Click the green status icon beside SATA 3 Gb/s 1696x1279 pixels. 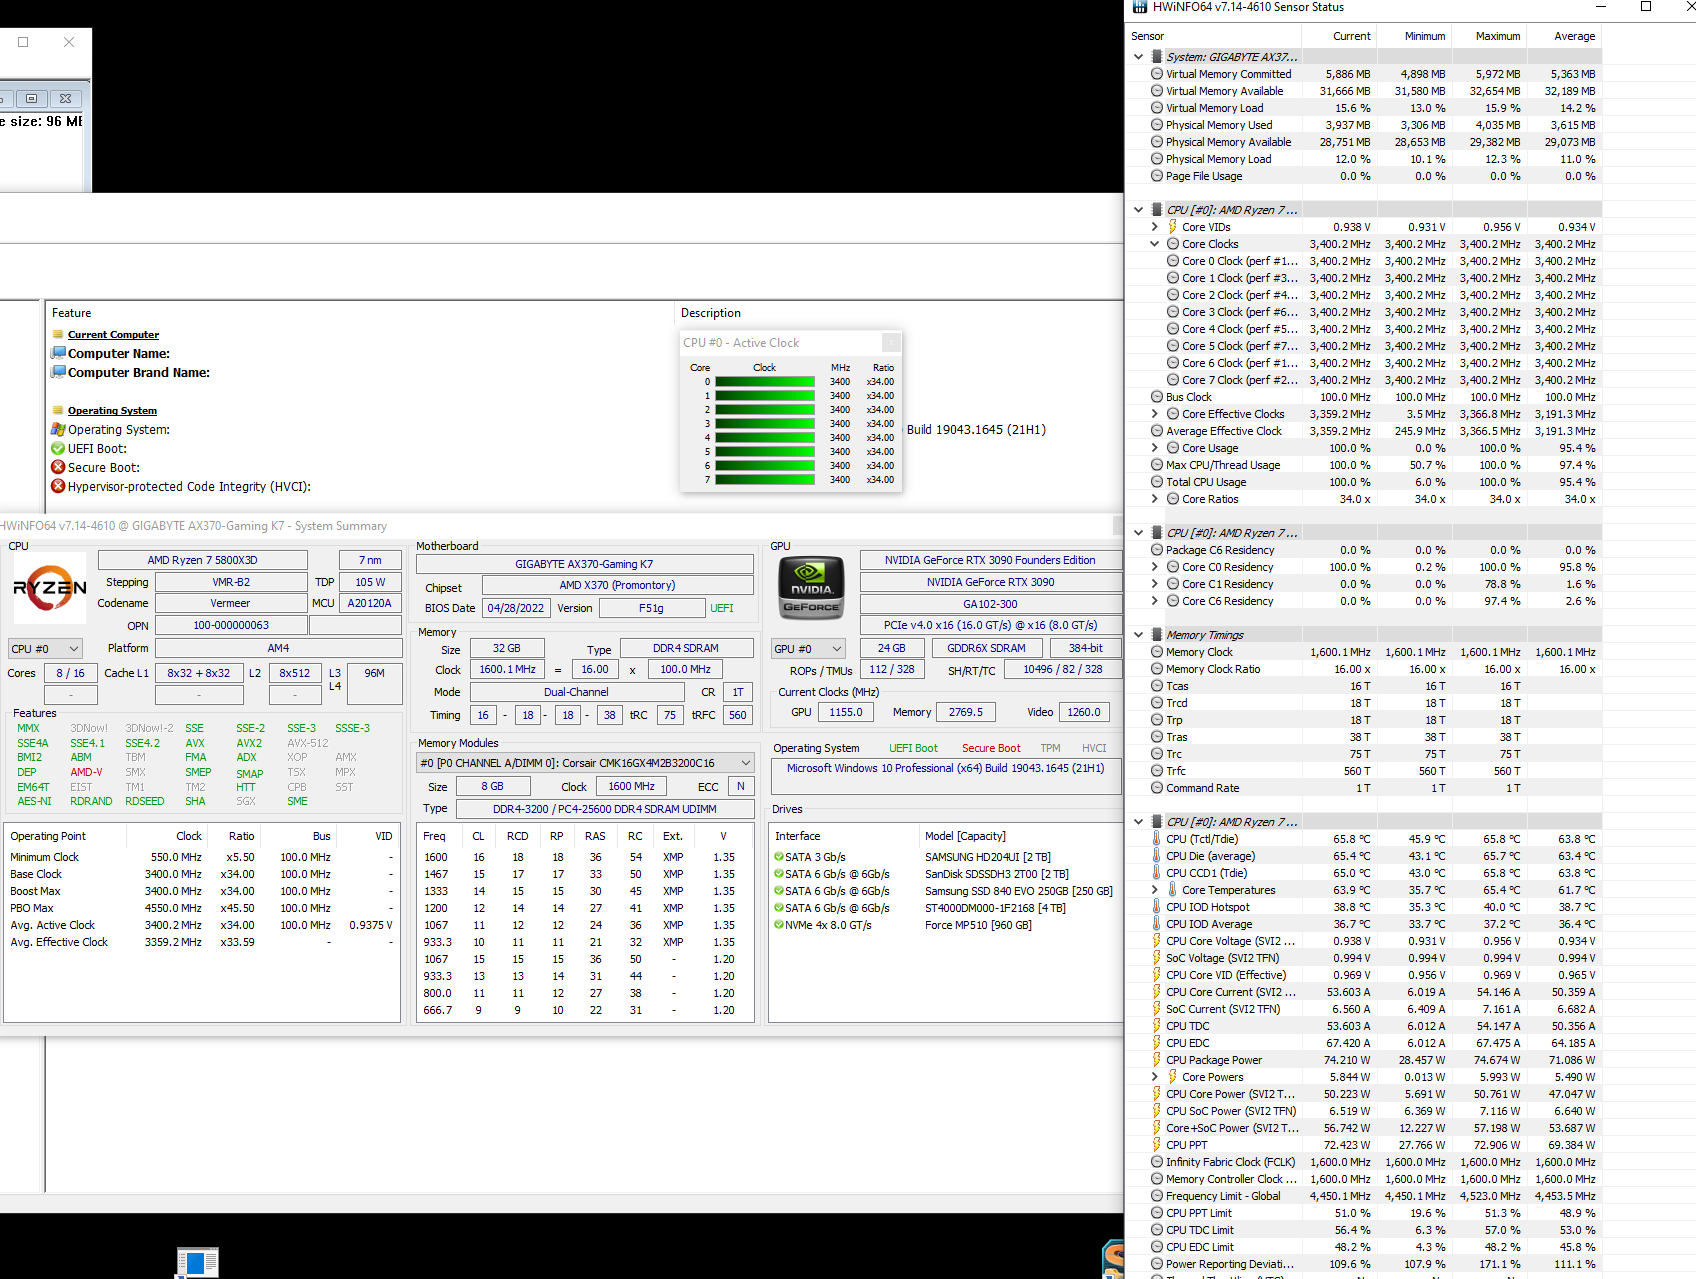click(779, 857)
